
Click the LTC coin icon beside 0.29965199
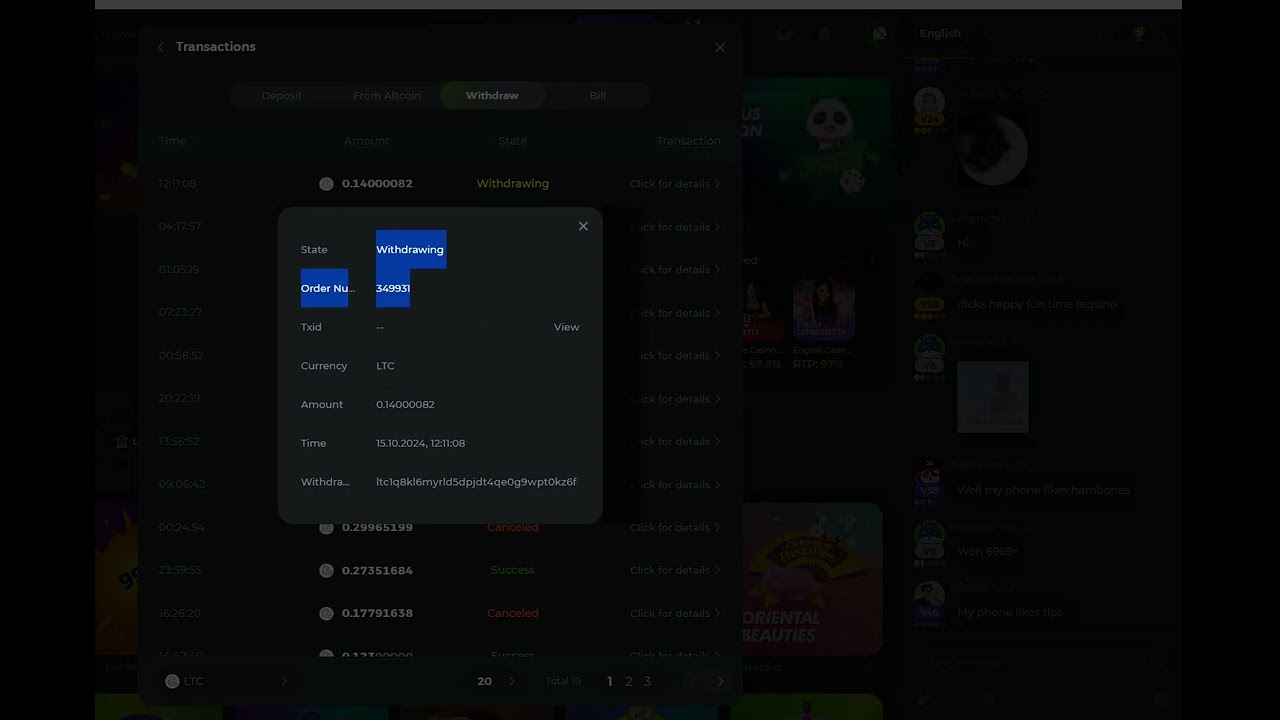[326, 527]
